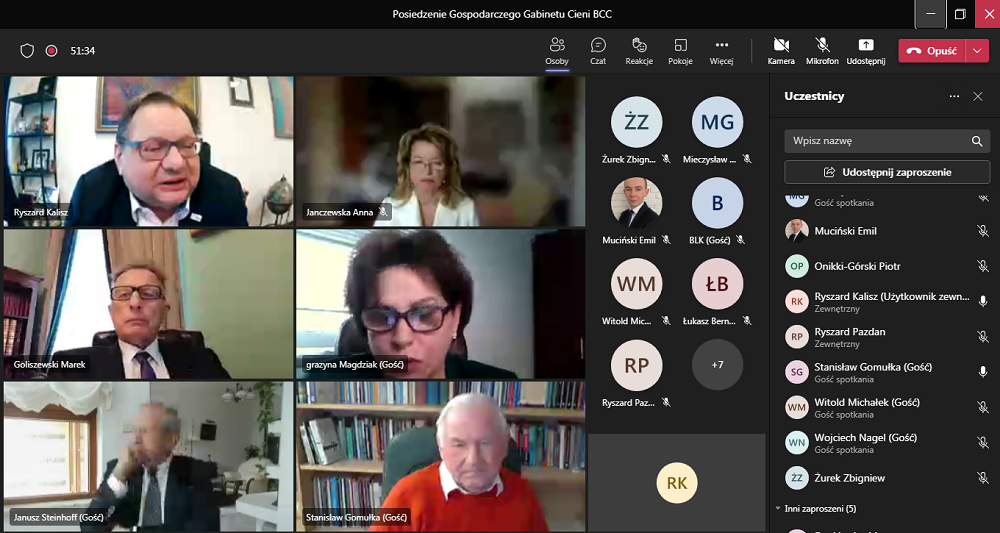Image resolution: width=1000 pixels, height=533 pixels.
Task: Select Ryszard Kalisz in participants list
Action: tap(887, 302)
